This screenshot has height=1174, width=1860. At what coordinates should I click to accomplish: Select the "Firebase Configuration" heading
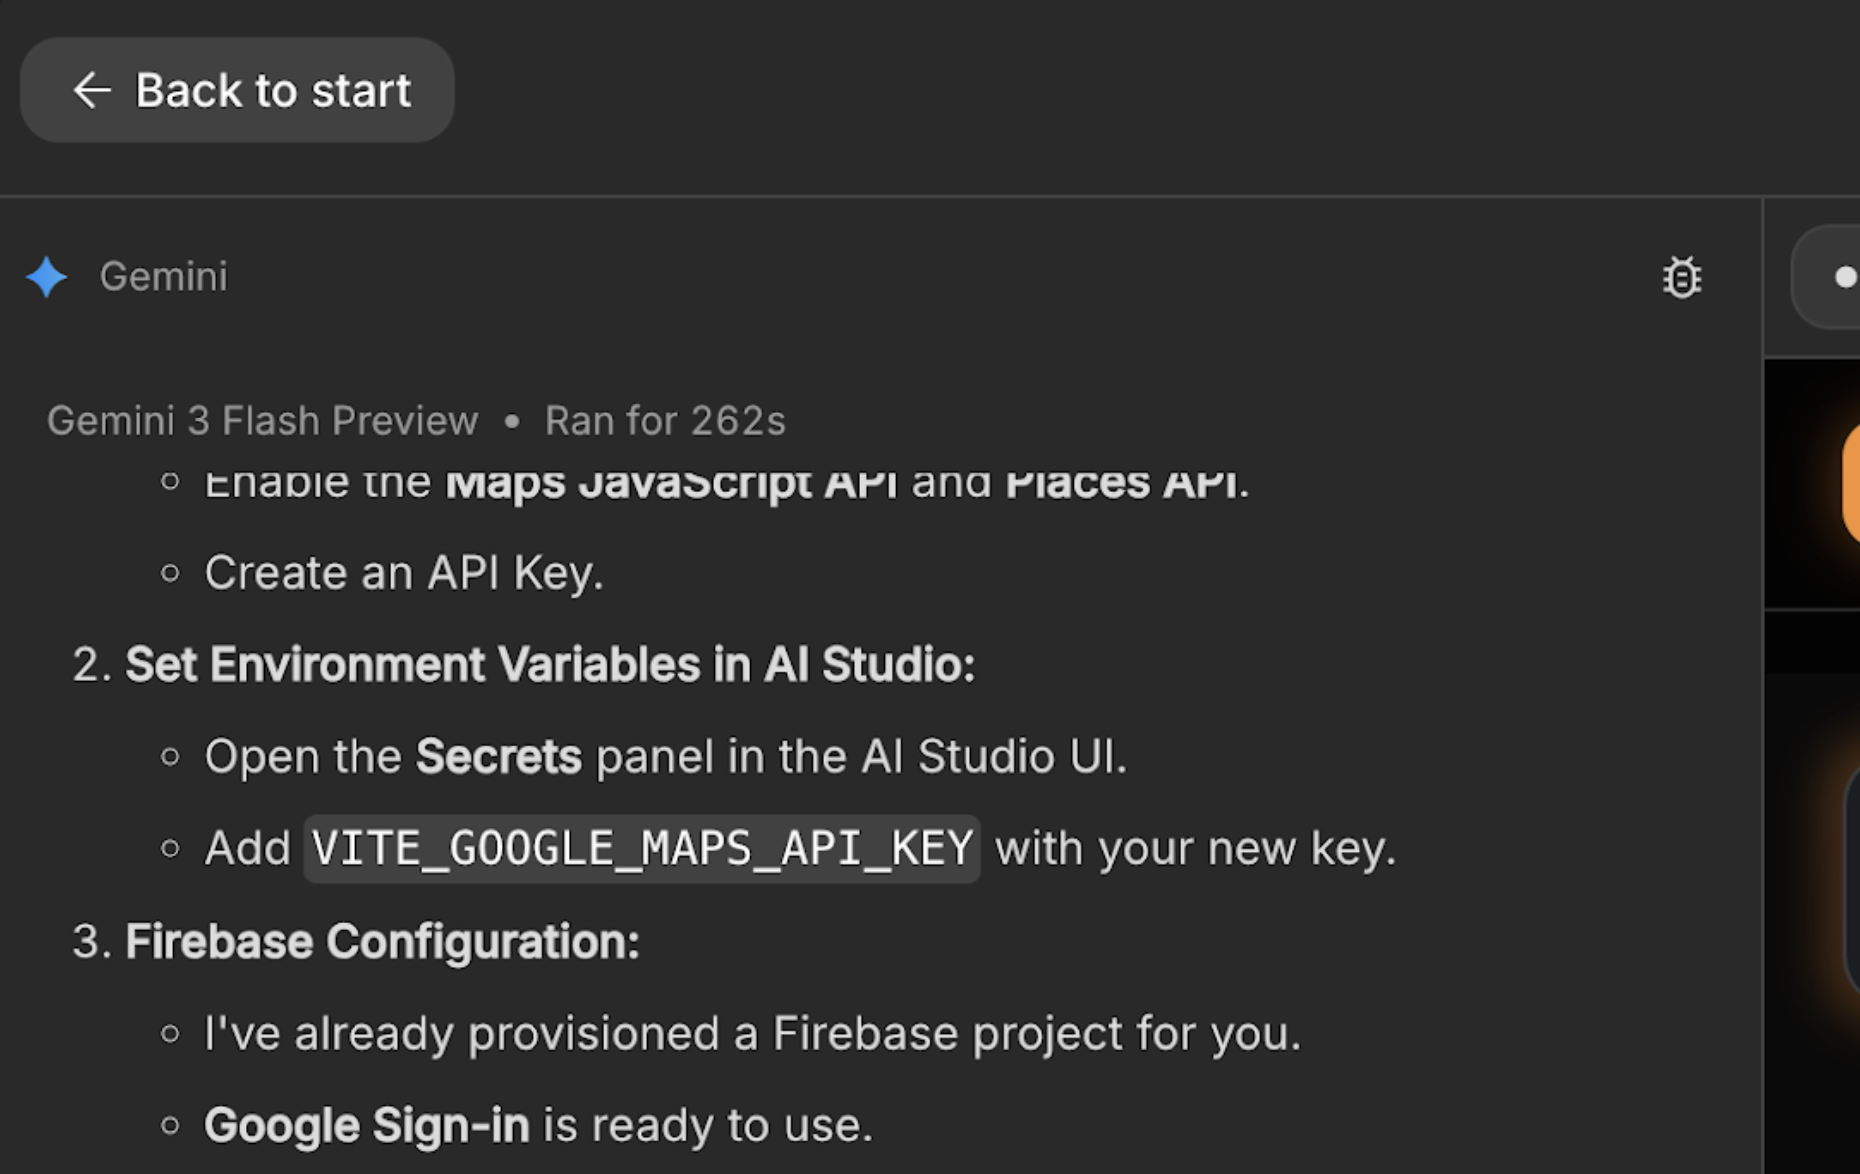tap(382, 942)
